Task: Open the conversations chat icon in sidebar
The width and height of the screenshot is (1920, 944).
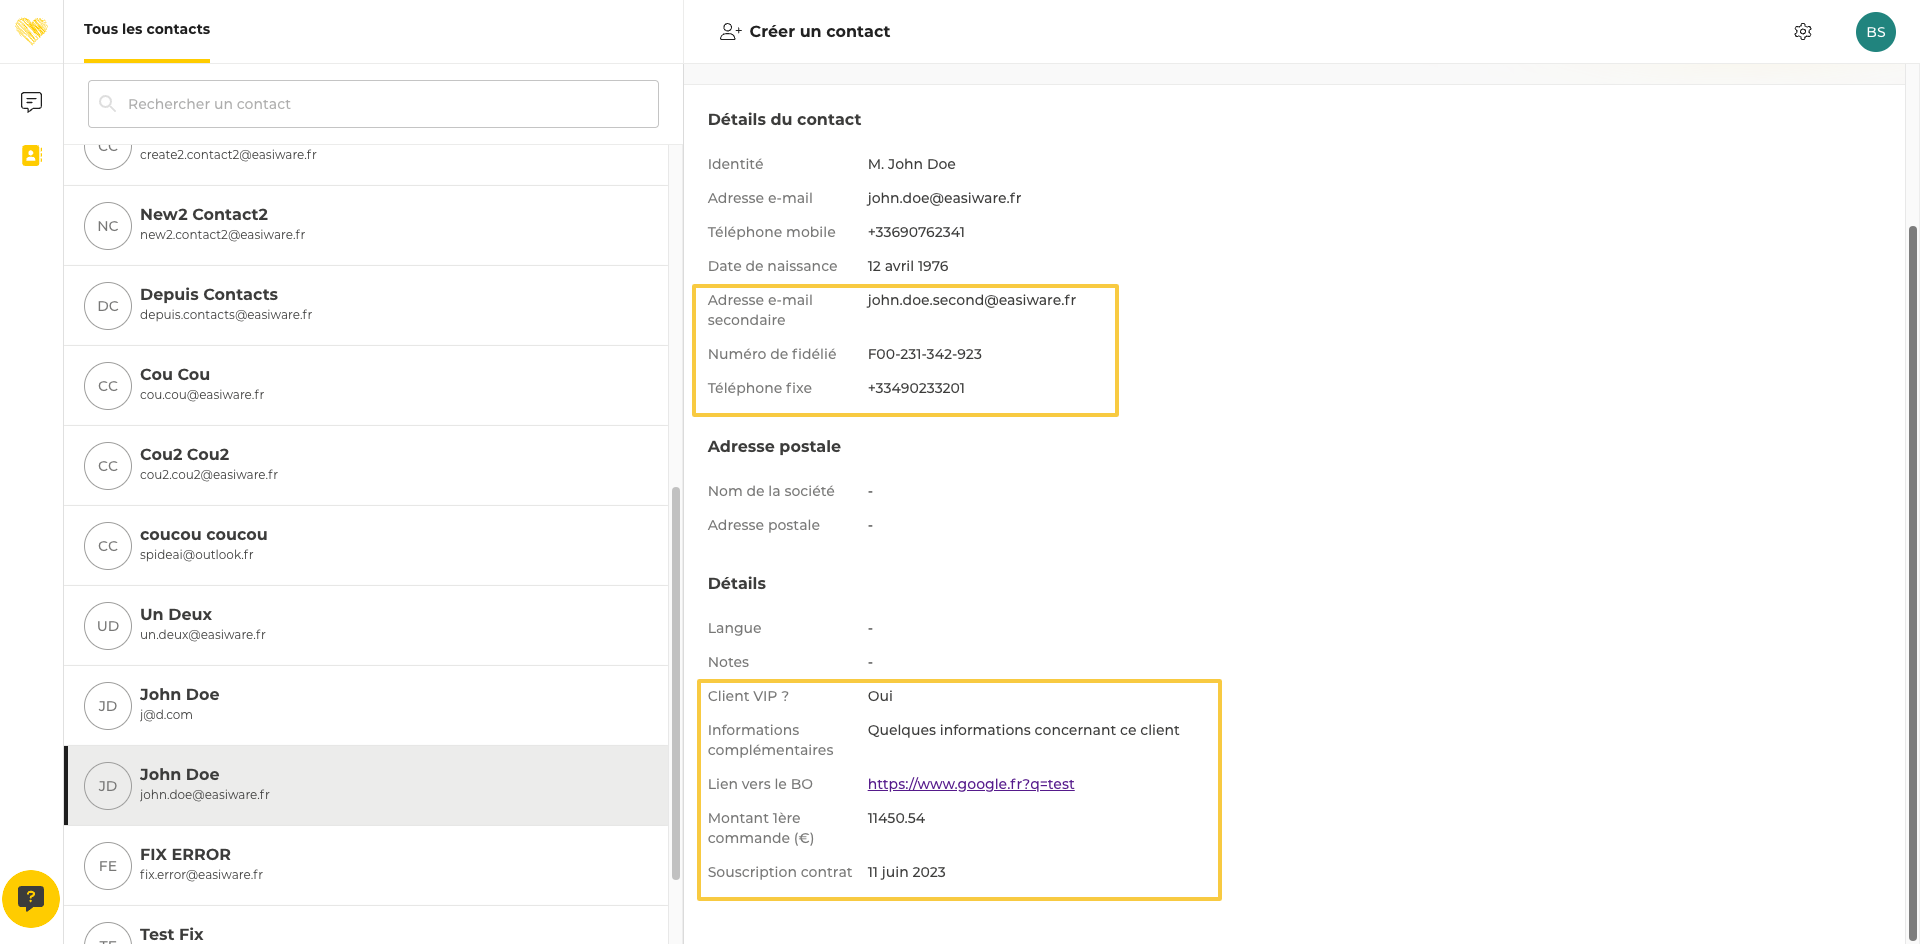Action: (x=31, y=102)
